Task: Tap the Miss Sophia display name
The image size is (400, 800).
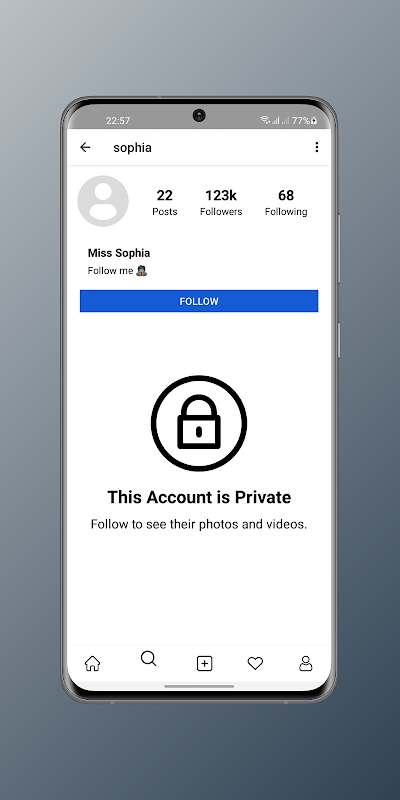Action: pos(119,253)
